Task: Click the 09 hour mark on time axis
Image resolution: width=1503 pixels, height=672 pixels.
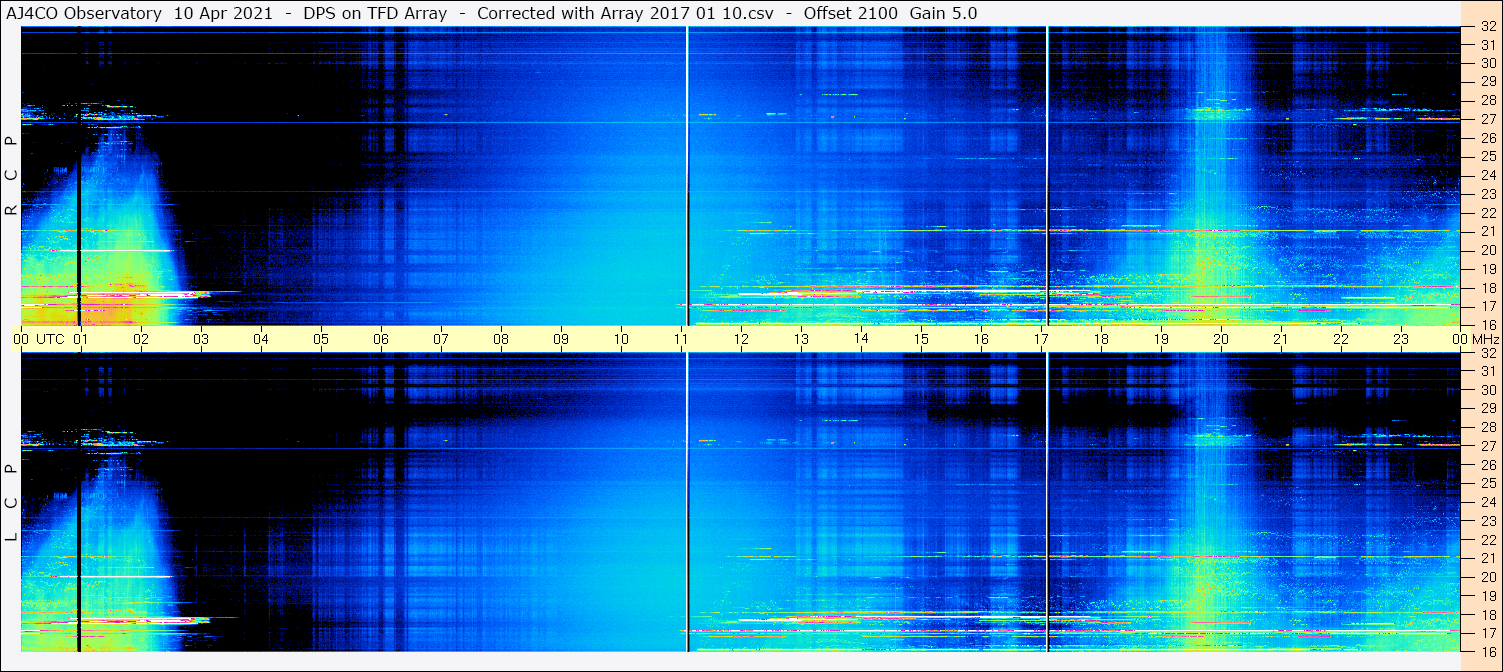Action: pos(561,339)
